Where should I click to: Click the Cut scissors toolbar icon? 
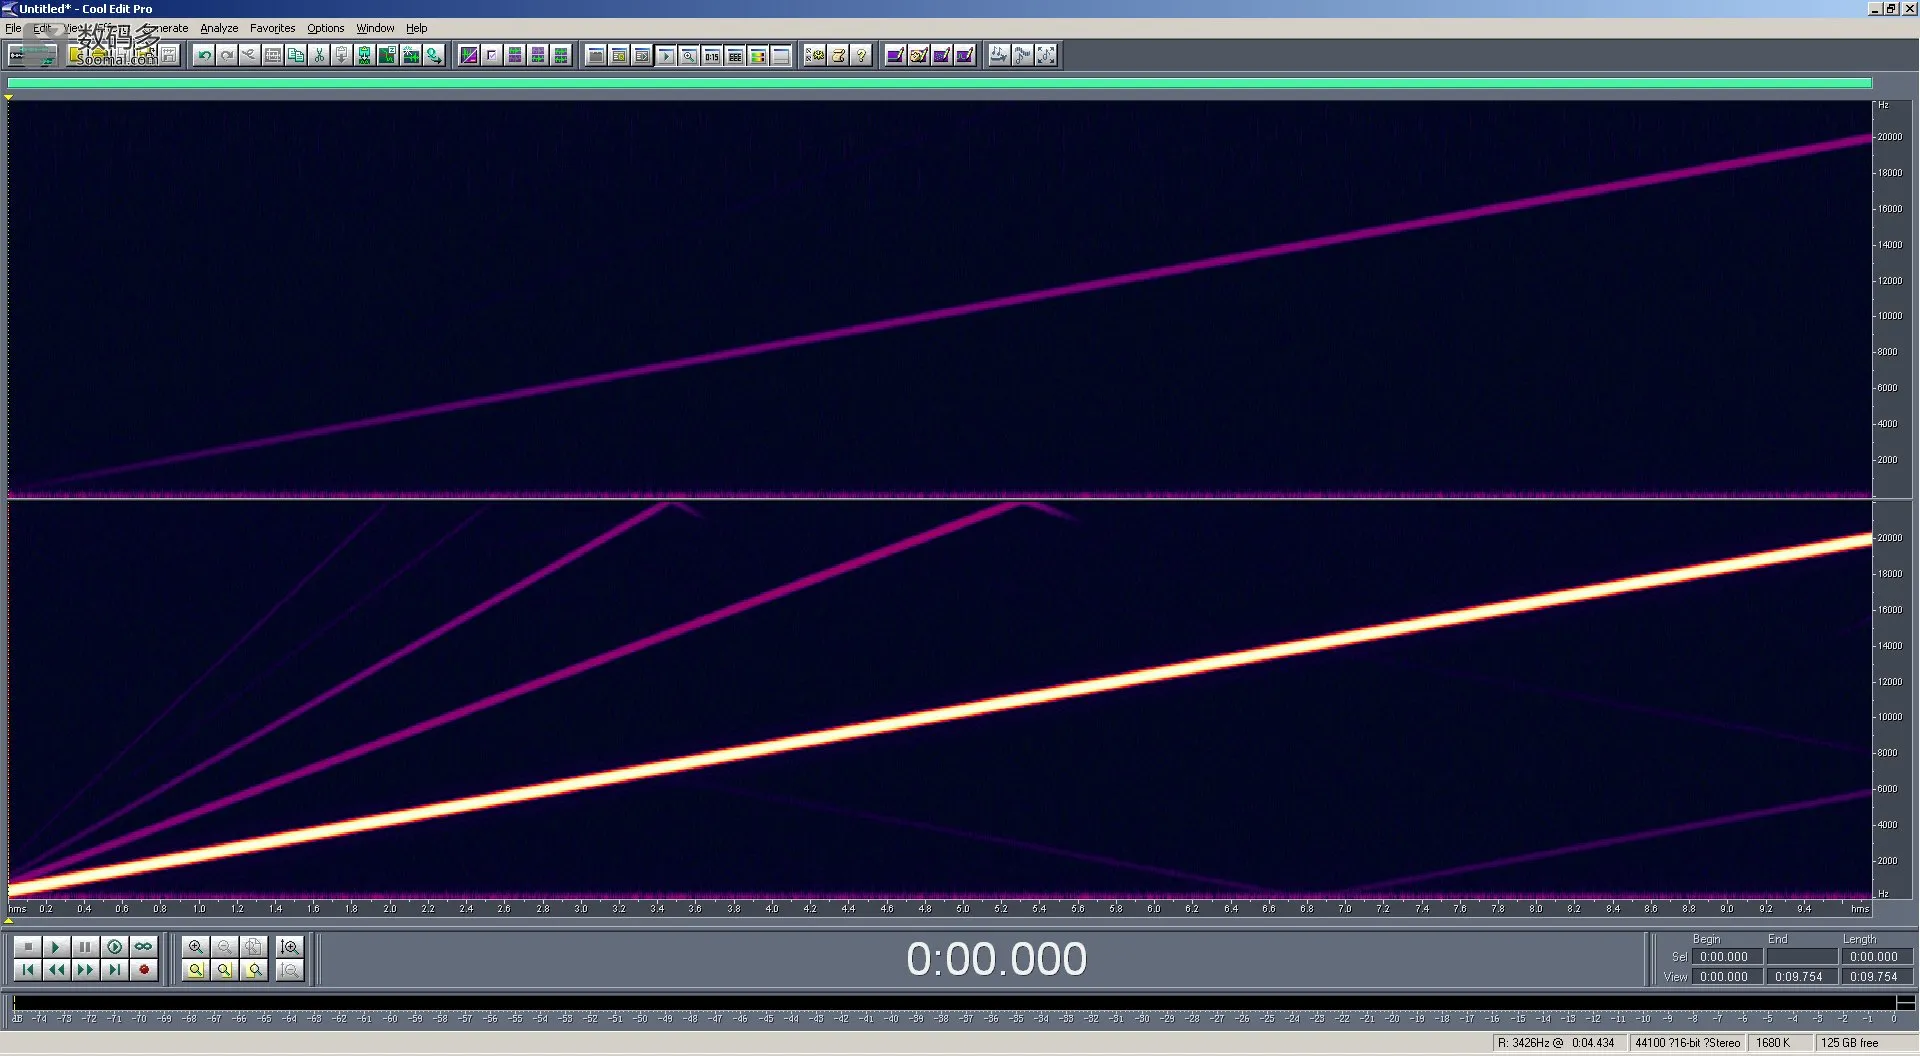319,55
